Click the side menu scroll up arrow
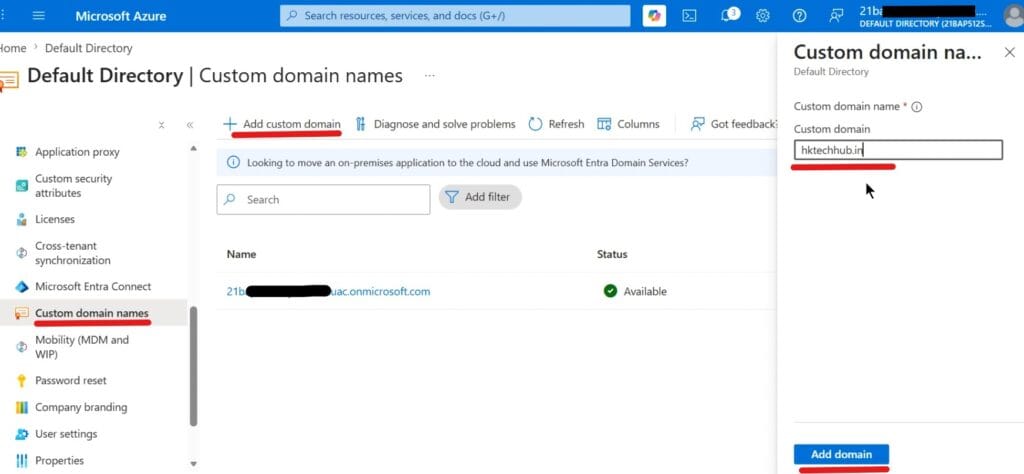Screen dimensions: 1024x474 point(193,149)
